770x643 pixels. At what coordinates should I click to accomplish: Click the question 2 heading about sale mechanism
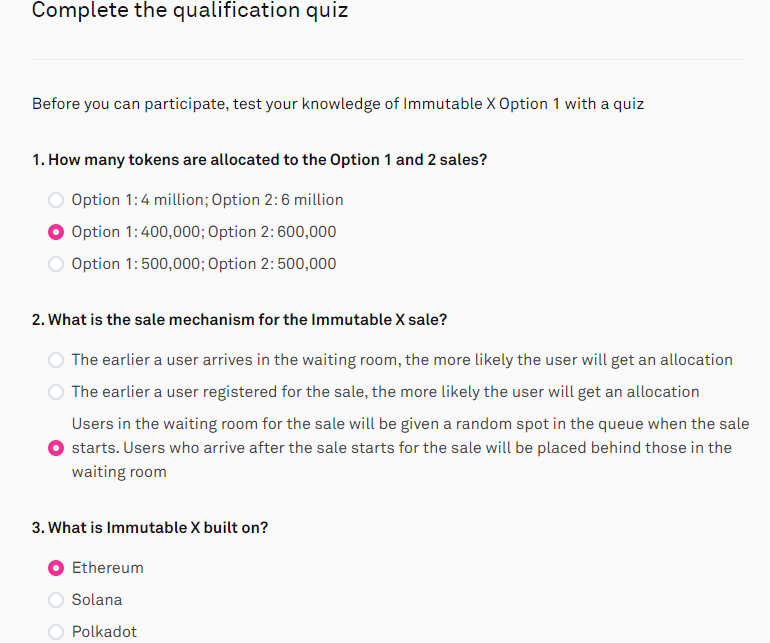[x=240, y=320]
